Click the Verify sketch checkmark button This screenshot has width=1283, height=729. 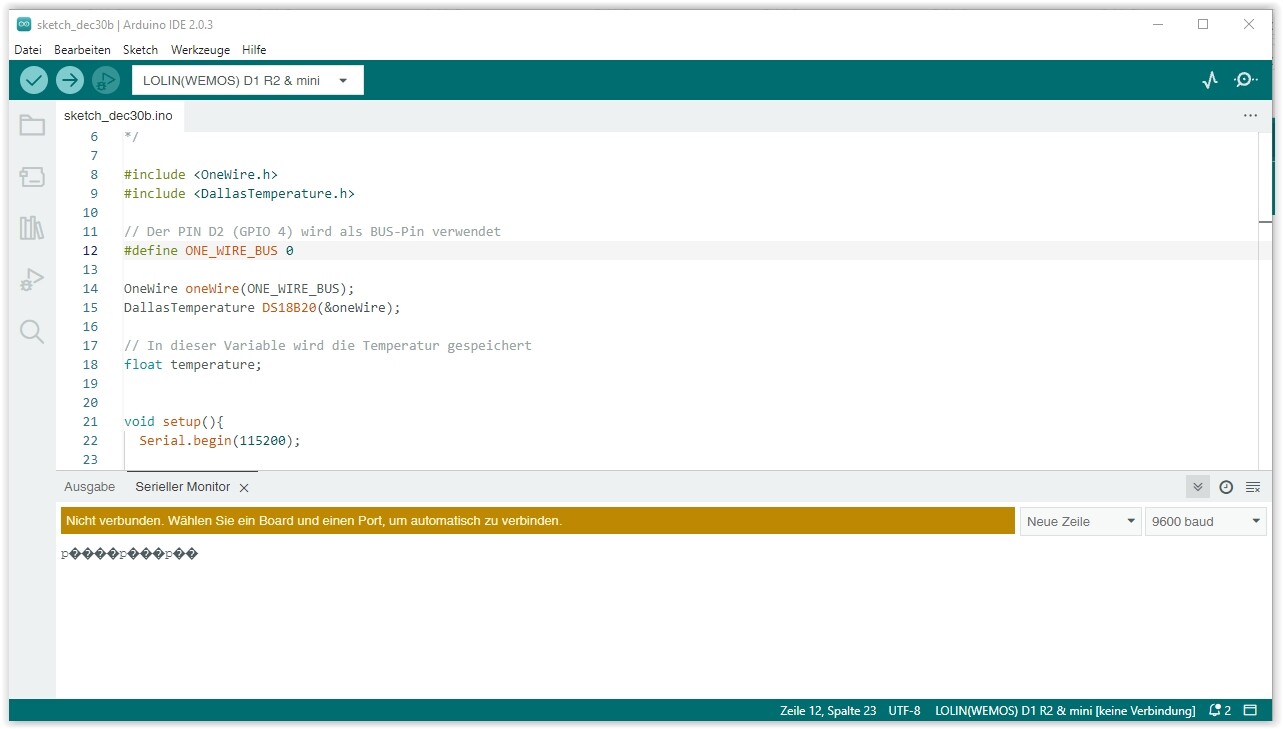[x=34, y=80]
